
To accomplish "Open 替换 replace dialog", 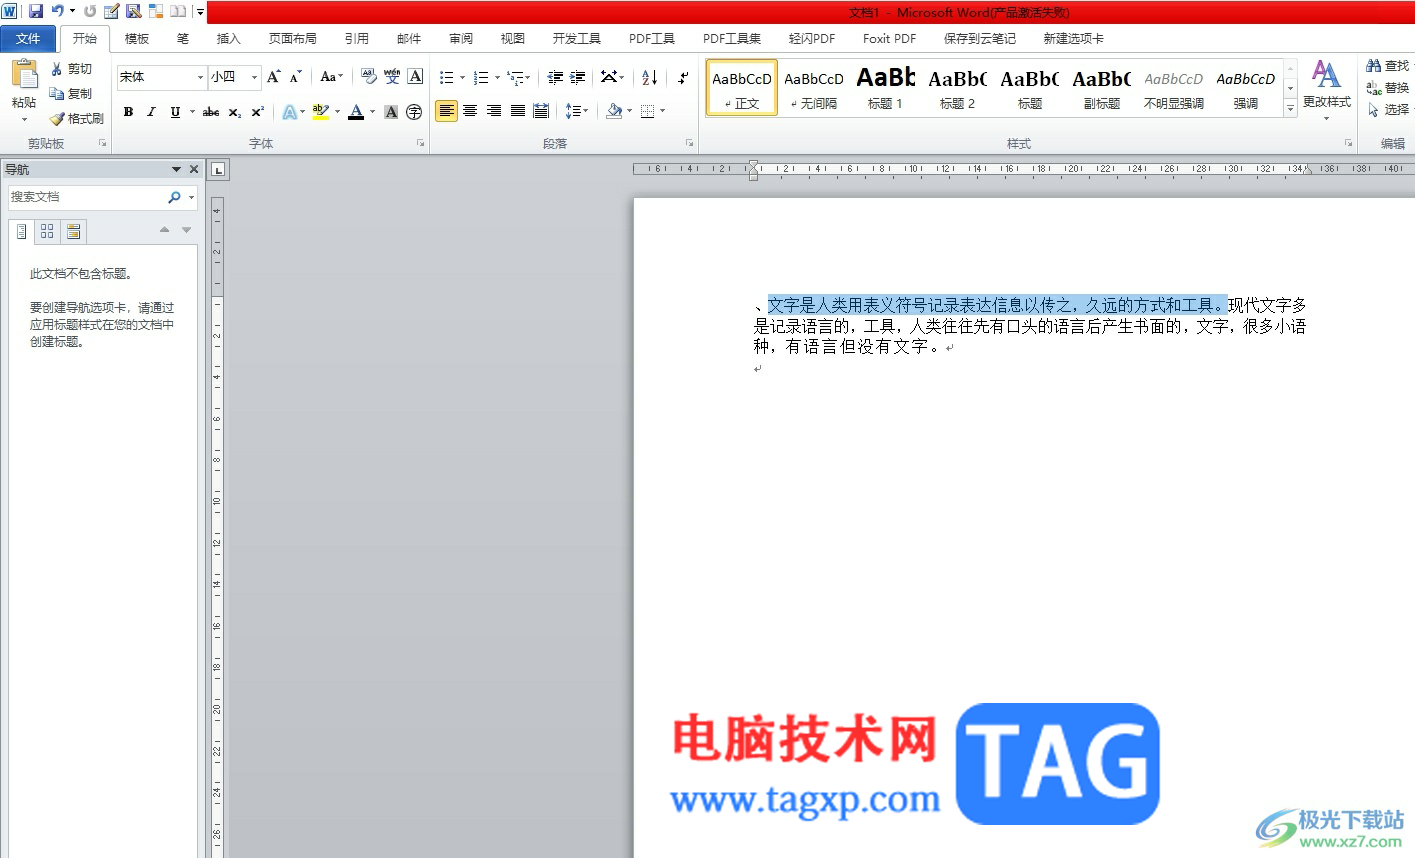I will 1388,88.
